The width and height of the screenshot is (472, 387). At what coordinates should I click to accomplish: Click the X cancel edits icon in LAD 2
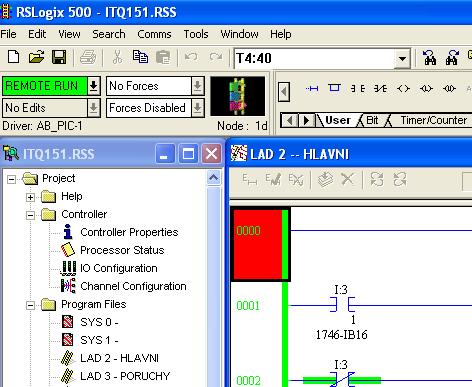pyautogui.click(x=348, y=179)
